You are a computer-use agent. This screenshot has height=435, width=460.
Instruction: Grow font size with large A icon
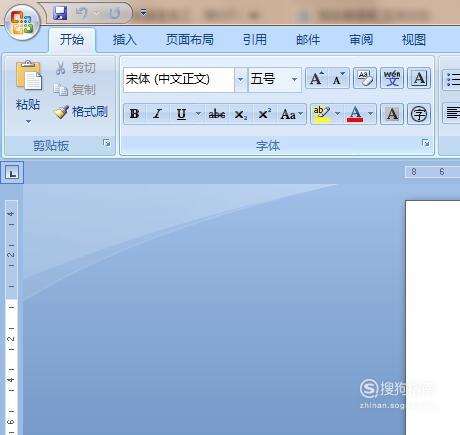[x=316, y=79]
